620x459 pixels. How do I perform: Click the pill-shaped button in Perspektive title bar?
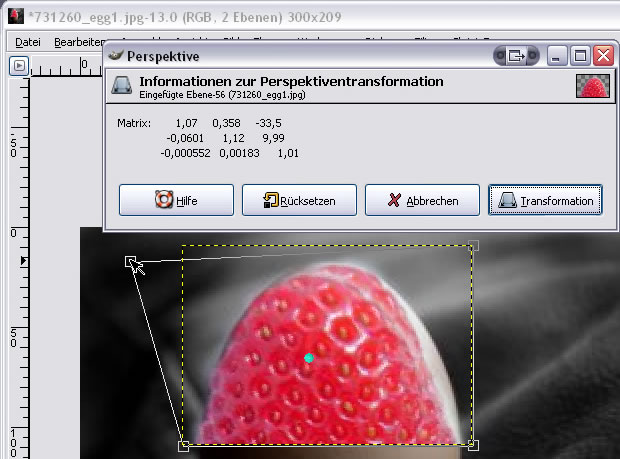click(515, 56)
